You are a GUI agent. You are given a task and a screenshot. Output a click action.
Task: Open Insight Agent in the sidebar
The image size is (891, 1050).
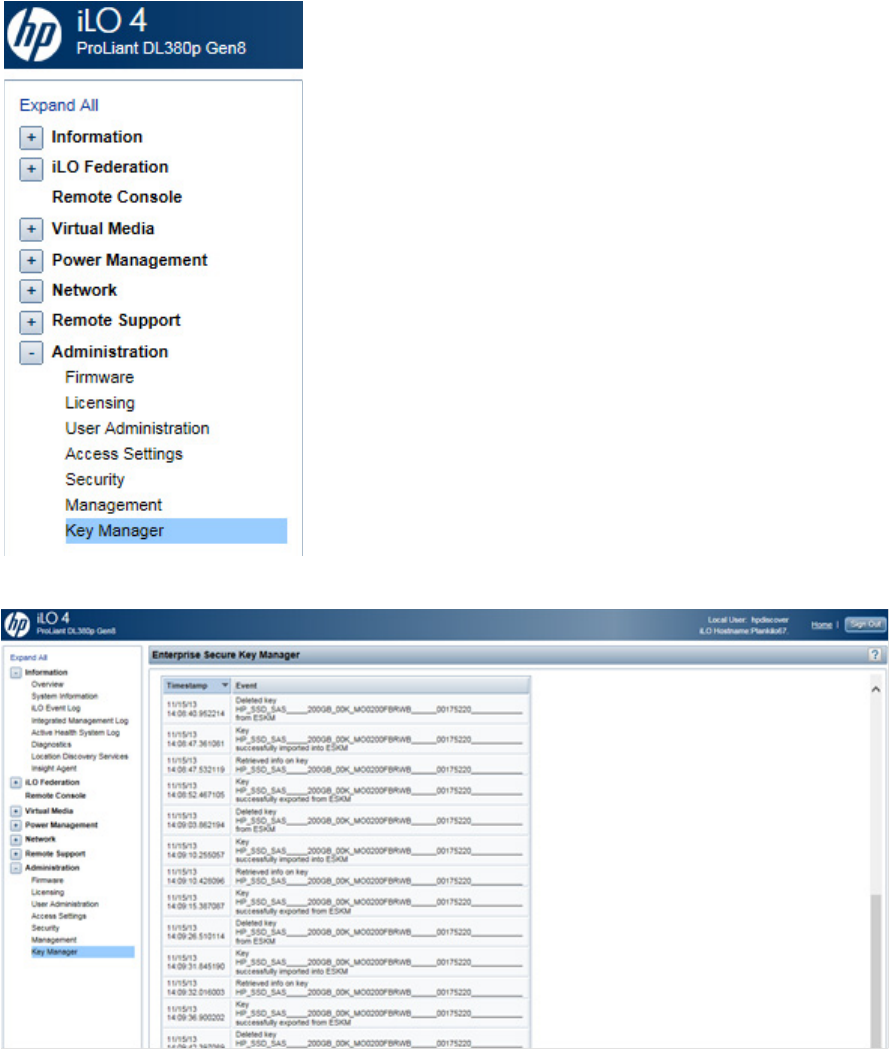coord(54,769)
